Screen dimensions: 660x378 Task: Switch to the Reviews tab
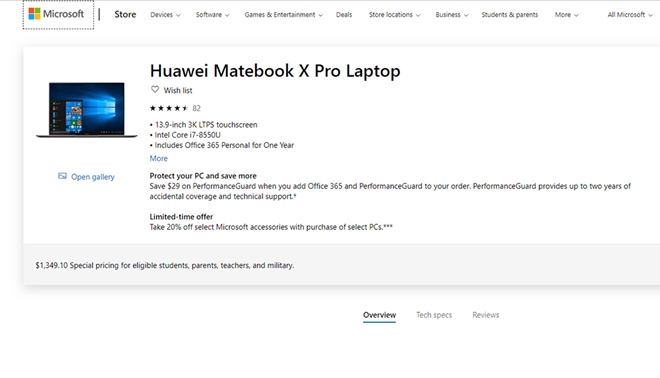click(x=485, y=315)
